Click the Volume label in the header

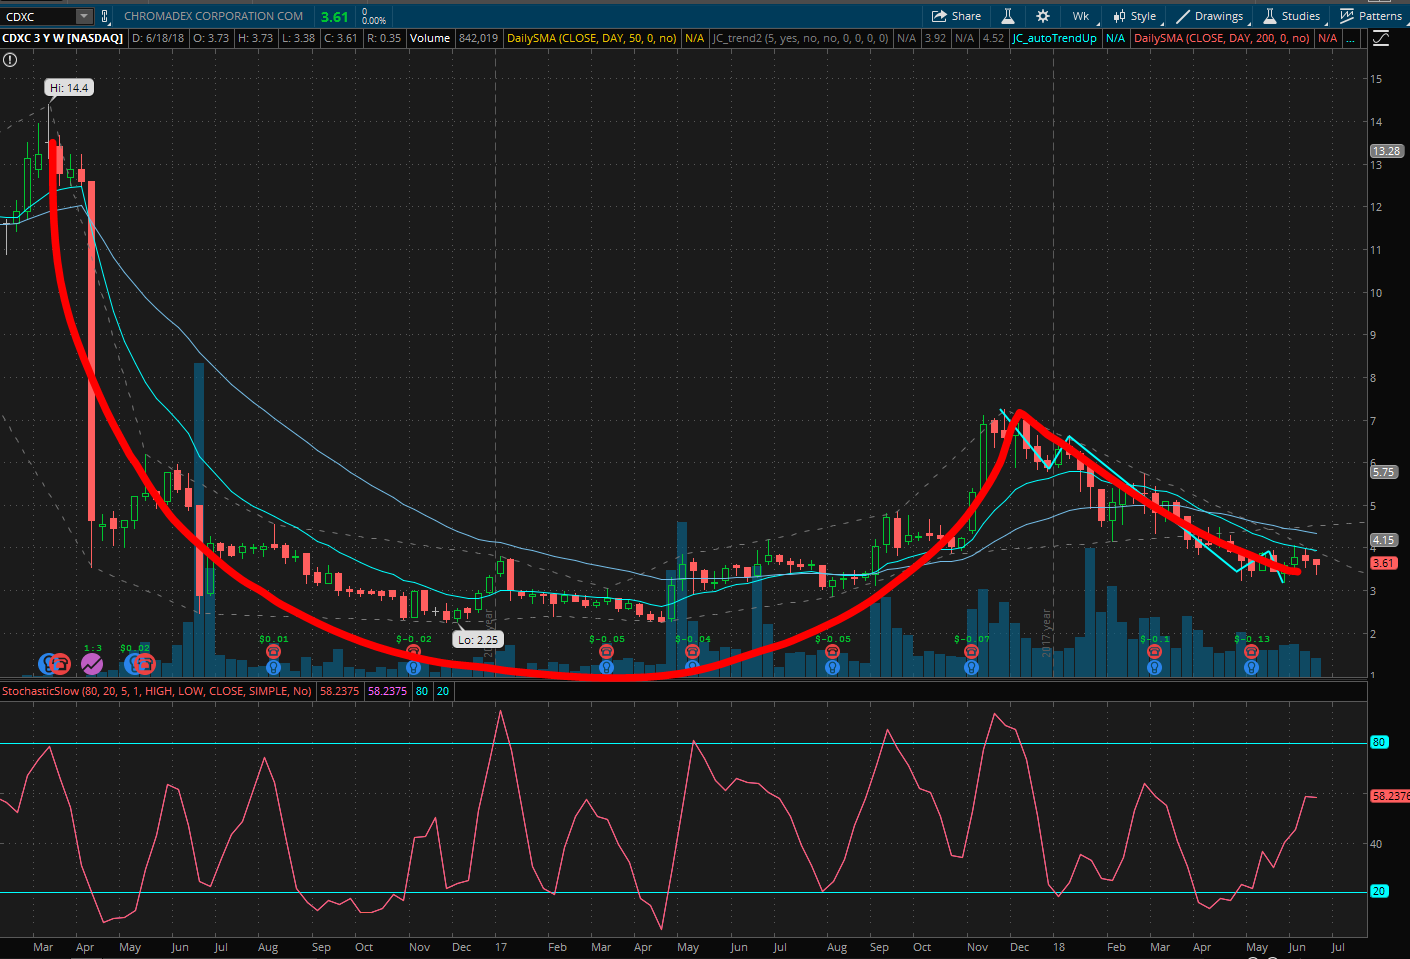click(430, 38)
